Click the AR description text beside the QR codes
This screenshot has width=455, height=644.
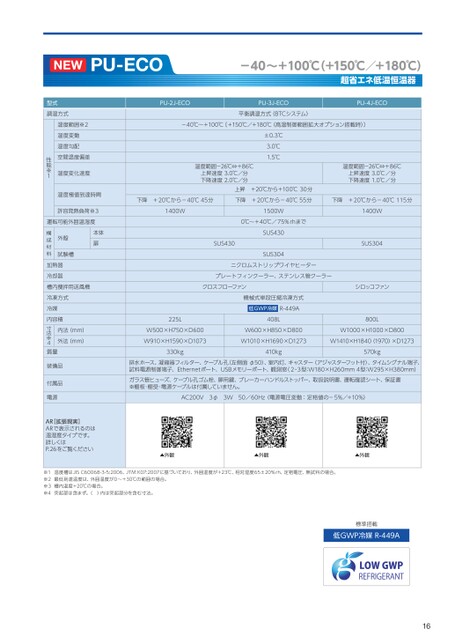[x=69, y=435]
